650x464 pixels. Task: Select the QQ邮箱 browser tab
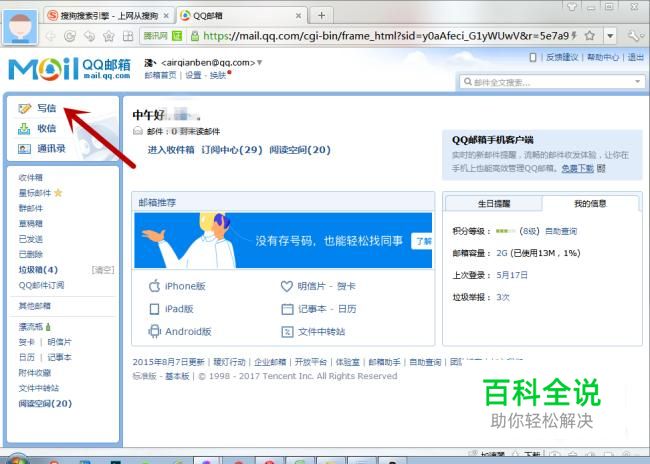[241, 16]
